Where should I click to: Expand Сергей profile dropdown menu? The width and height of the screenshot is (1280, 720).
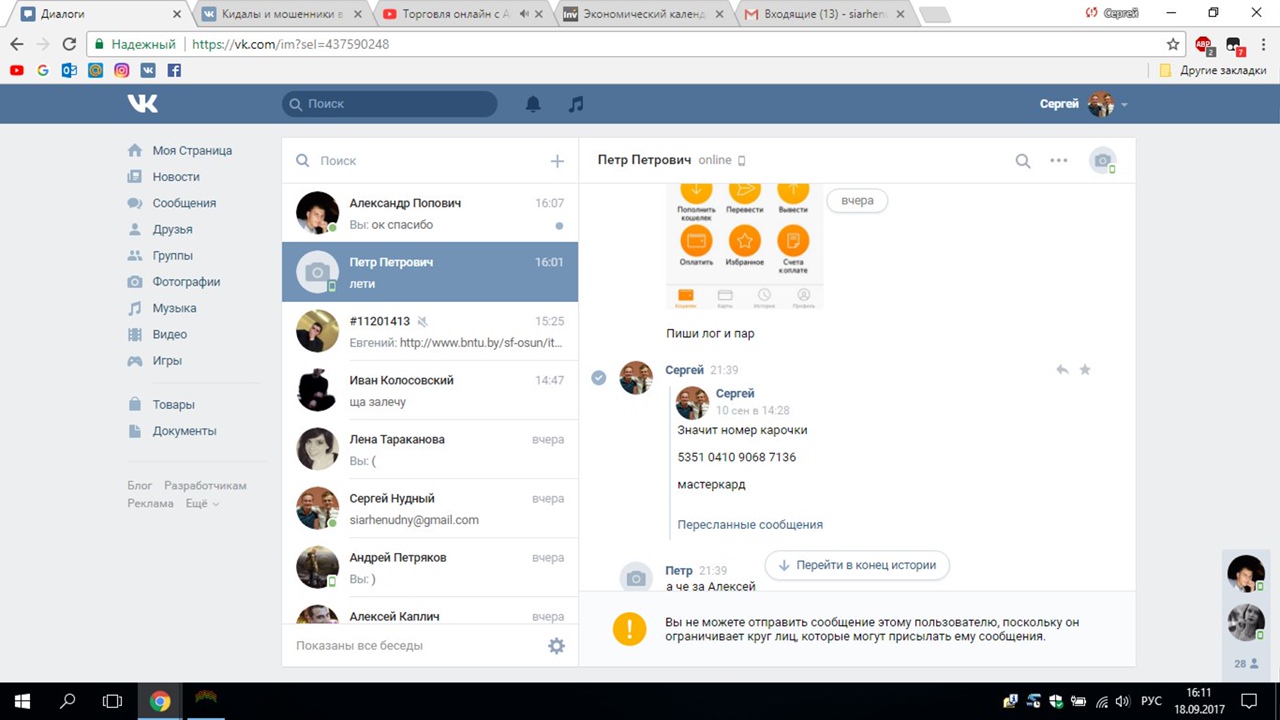(1124, 105)
